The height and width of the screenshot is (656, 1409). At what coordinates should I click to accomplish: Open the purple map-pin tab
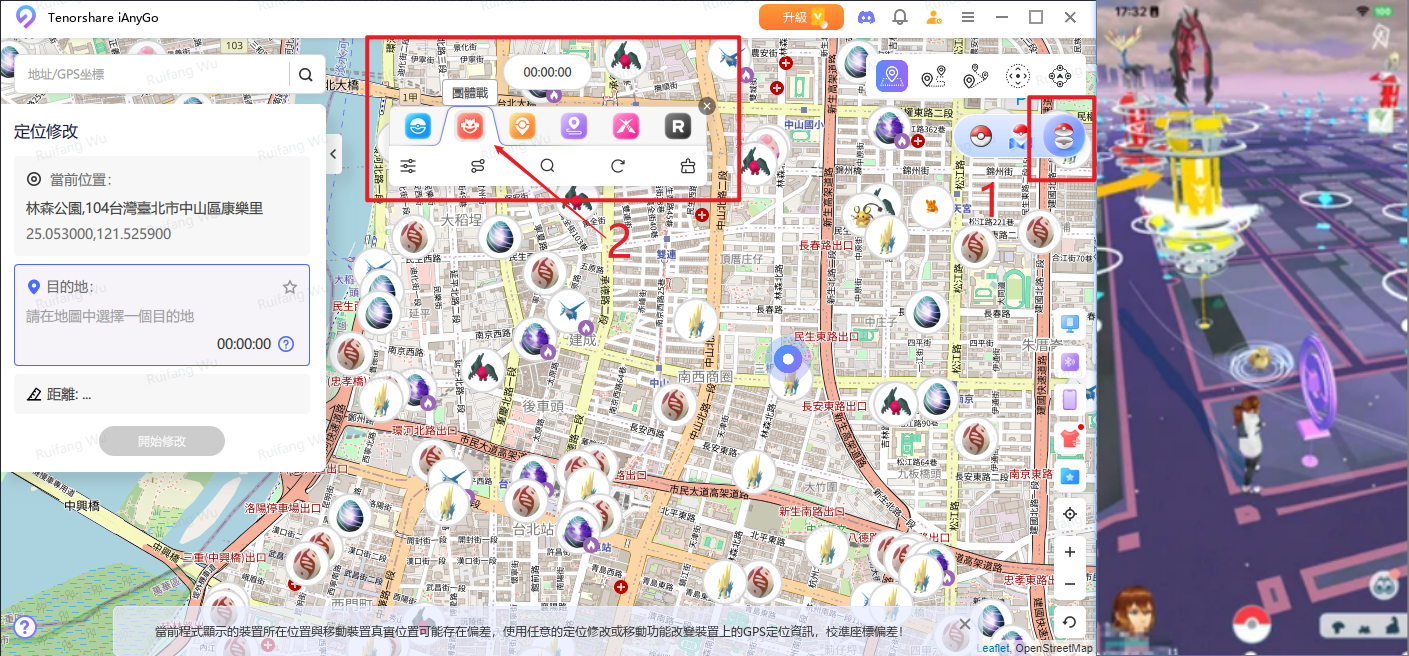coord(574,126)
